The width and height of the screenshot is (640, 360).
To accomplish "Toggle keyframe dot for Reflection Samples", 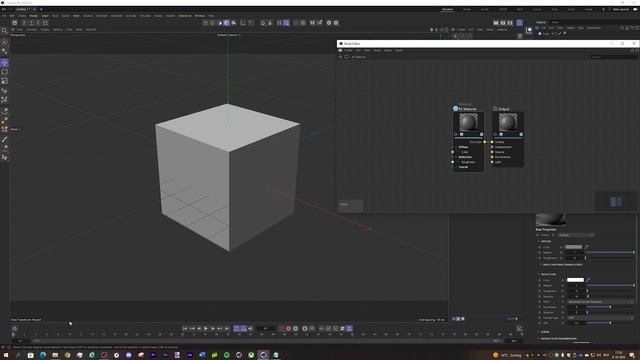I will [540, 296].
